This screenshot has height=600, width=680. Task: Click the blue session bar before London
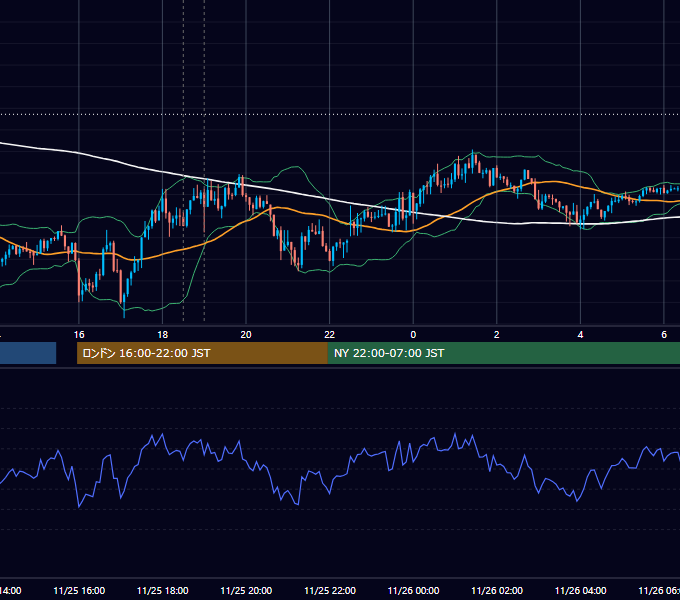(x=28, y=353)
